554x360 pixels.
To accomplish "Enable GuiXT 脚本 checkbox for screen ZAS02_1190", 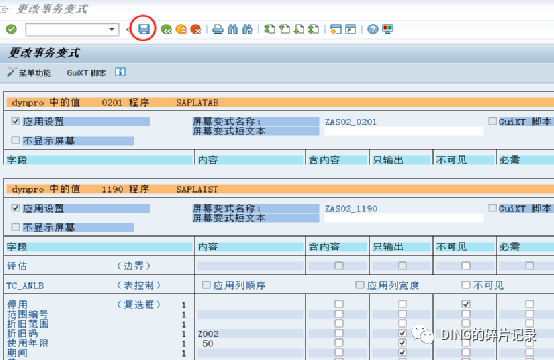I will tap(492, 208).
